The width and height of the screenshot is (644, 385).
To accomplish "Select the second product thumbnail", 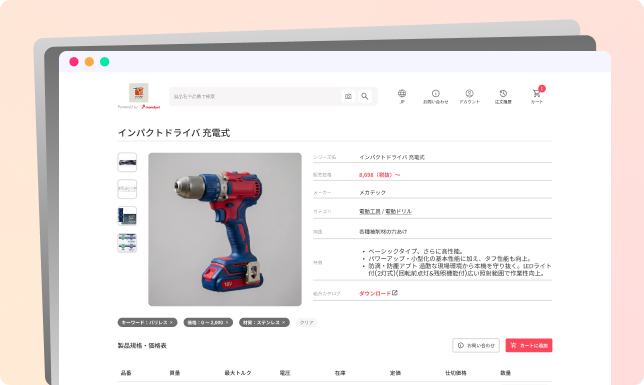I will (127, 189).
